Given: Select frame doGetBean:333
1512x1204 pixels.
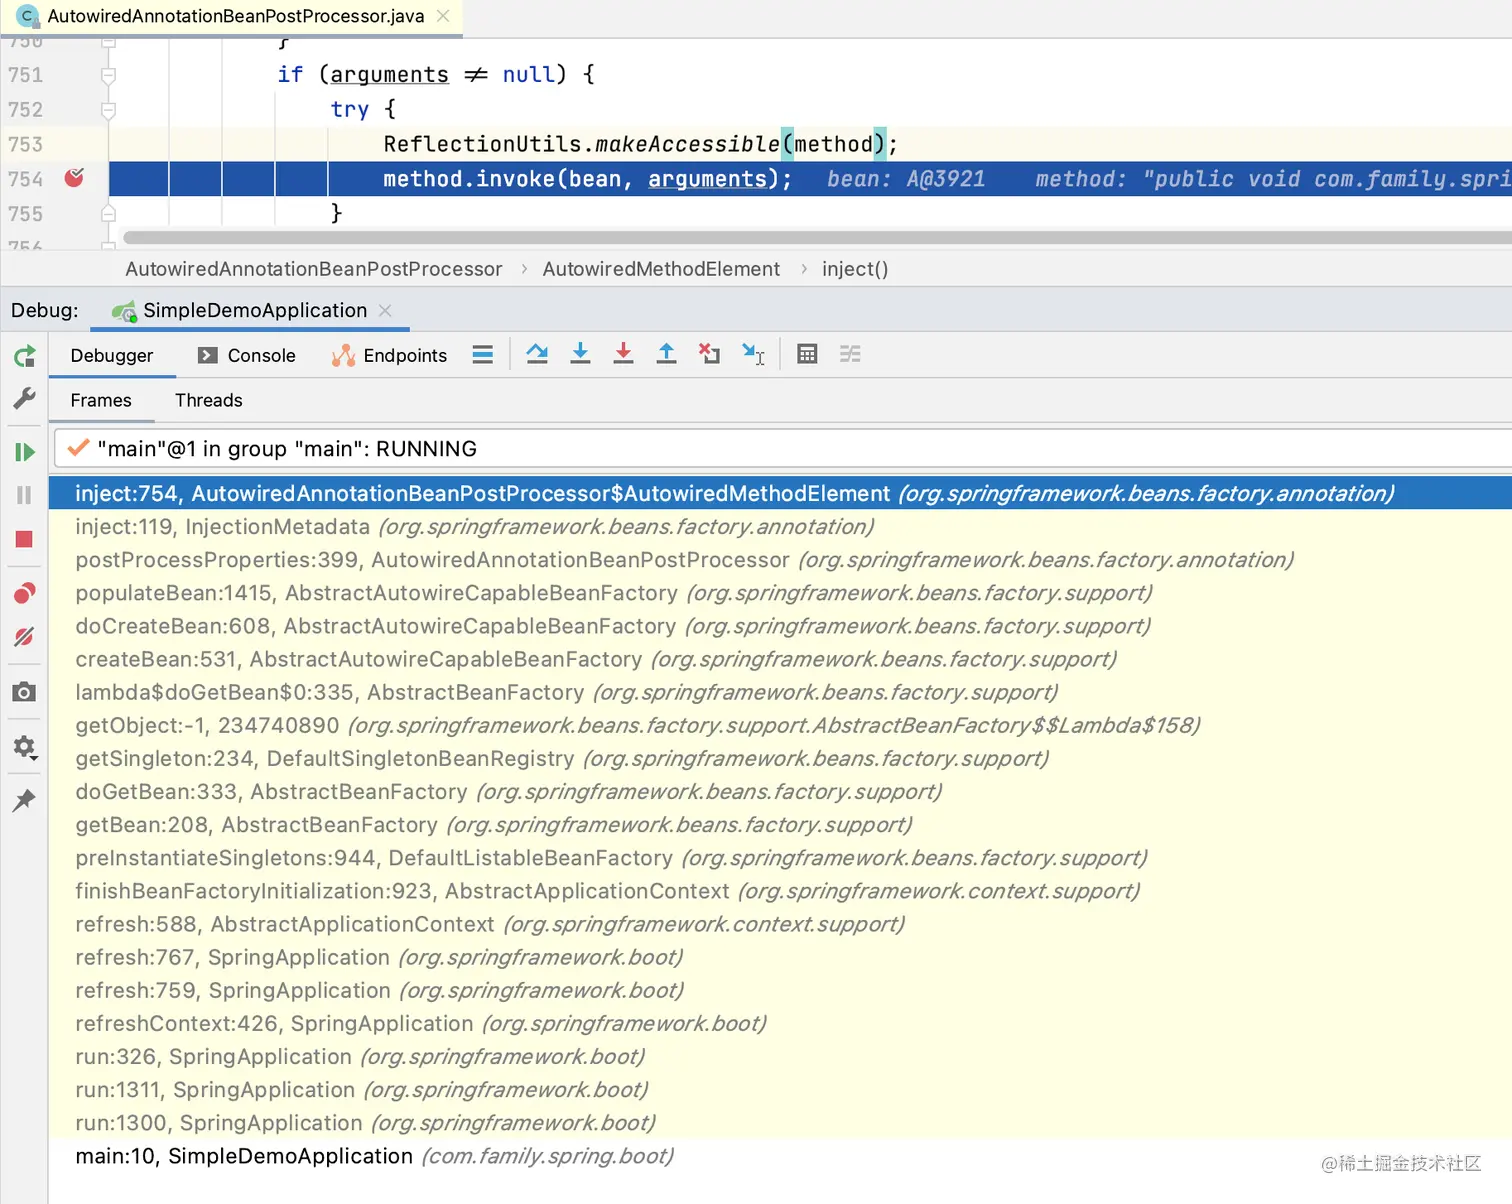Looking at the screenshot, I should click(x=780, y=791).
